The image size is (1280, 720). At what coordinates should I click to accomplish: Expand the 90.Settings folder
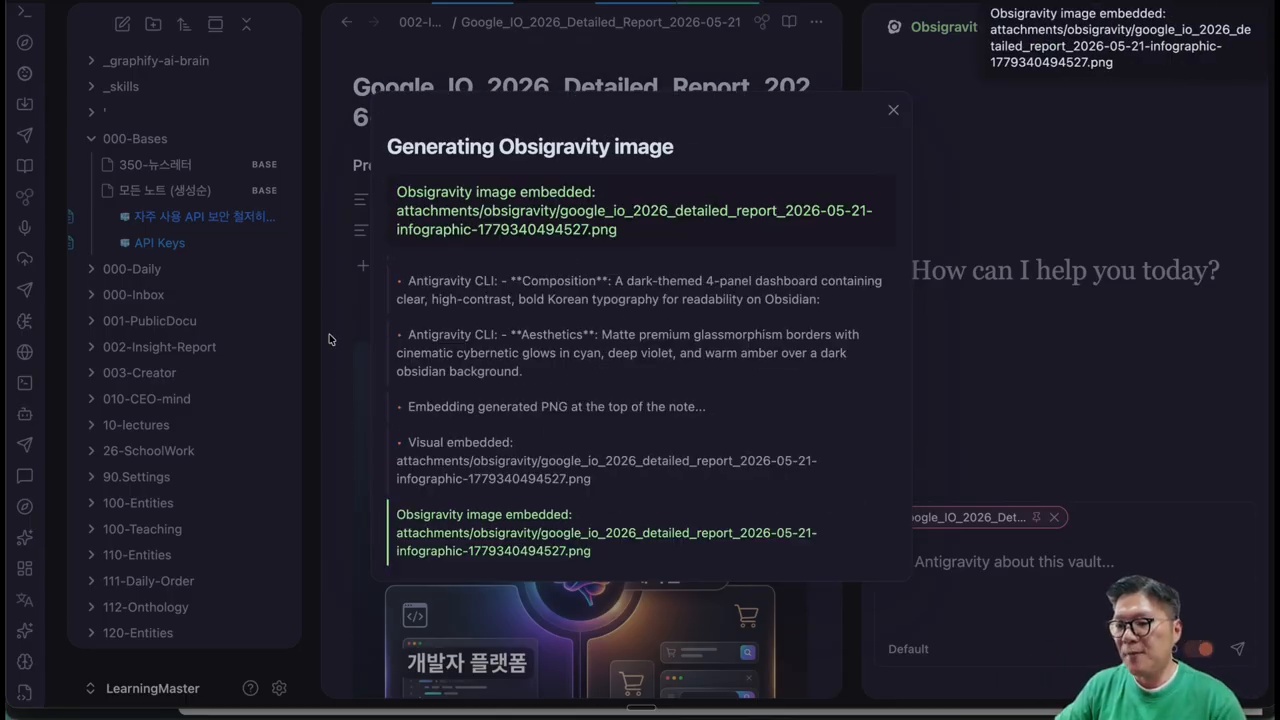pyautogui.click(x=91, y=477)
